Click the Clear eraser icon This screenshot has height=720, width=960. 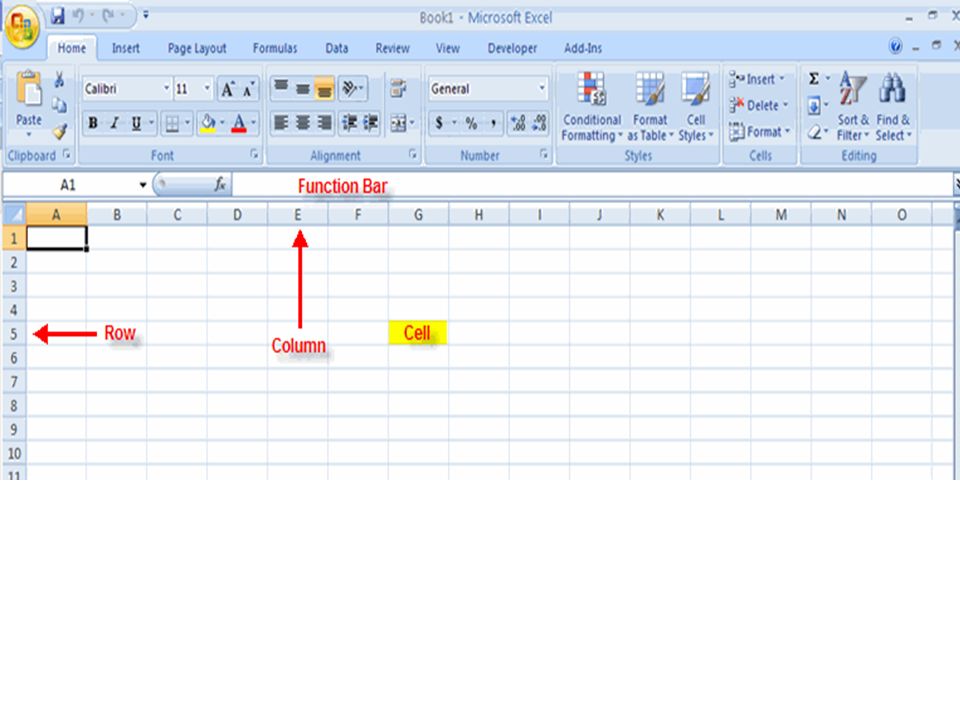(814, 132)
